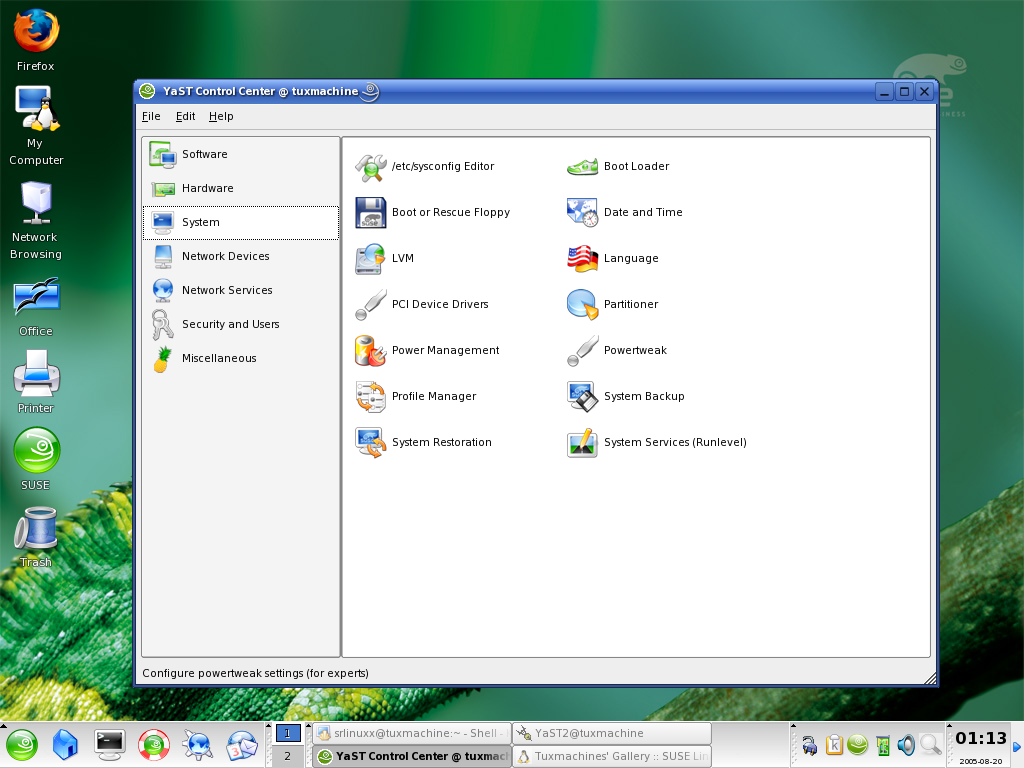The height and width of the screenshot is (768, 1024).
Task: Open the mail client panel icon
Action: (242, 744)
